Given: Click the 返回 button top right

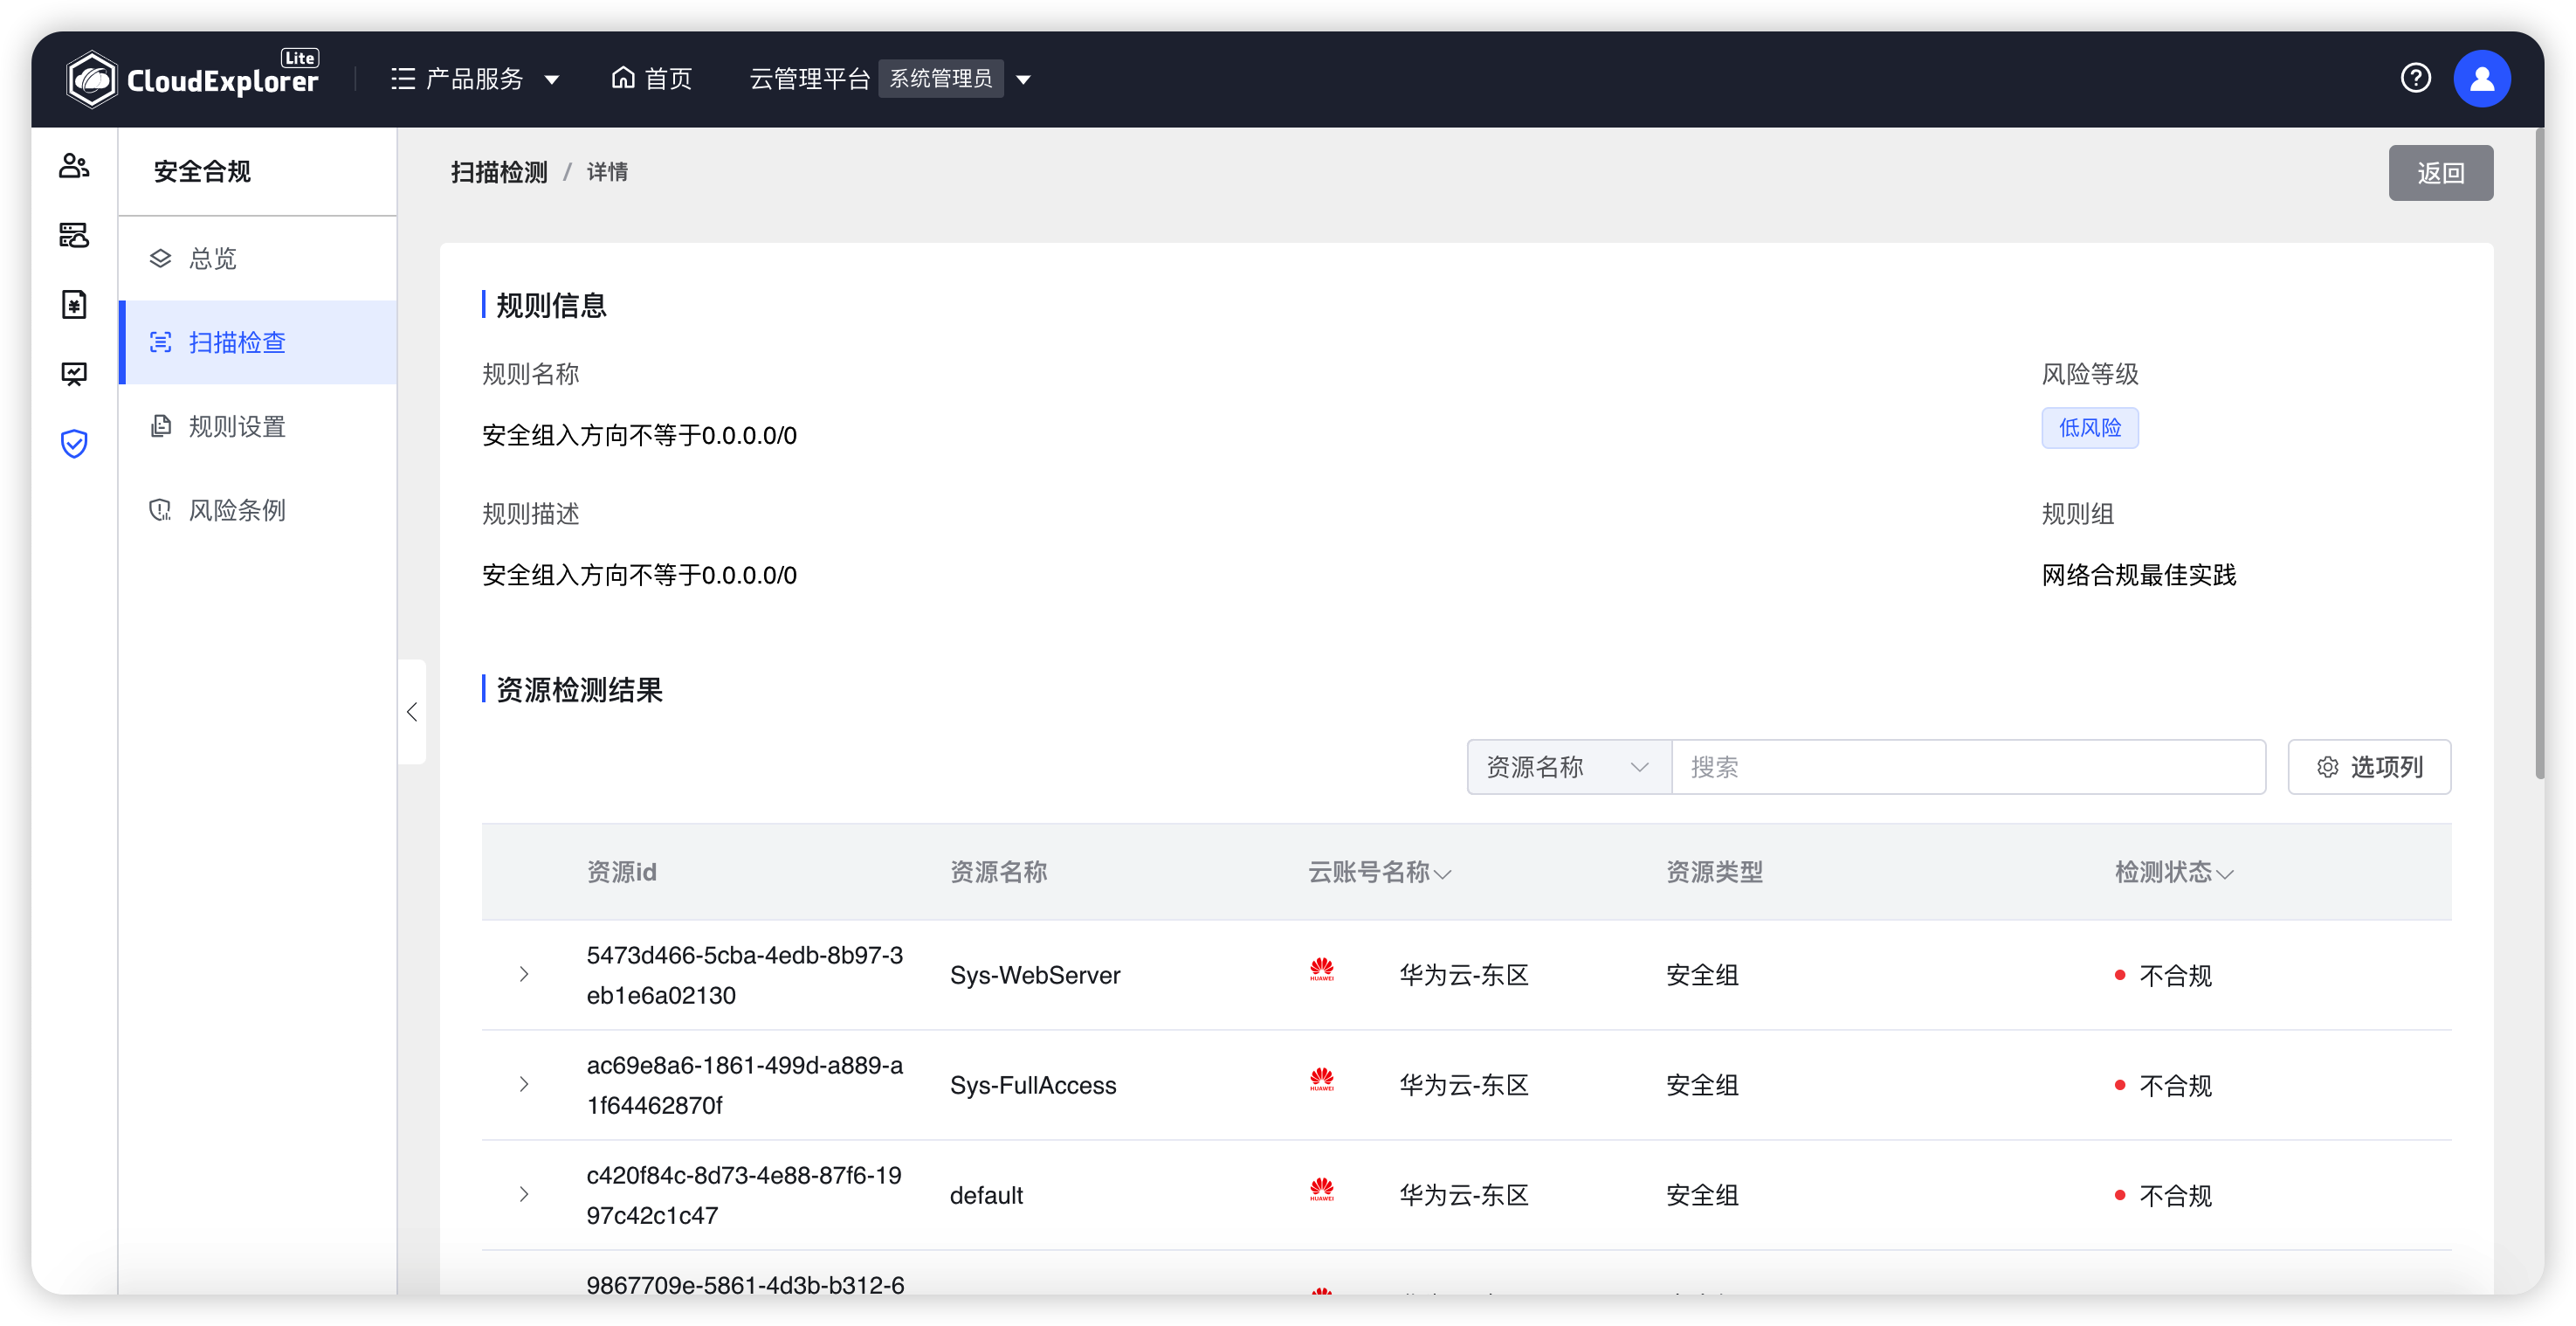Looking at the screenshot, I should [2440, 172].
